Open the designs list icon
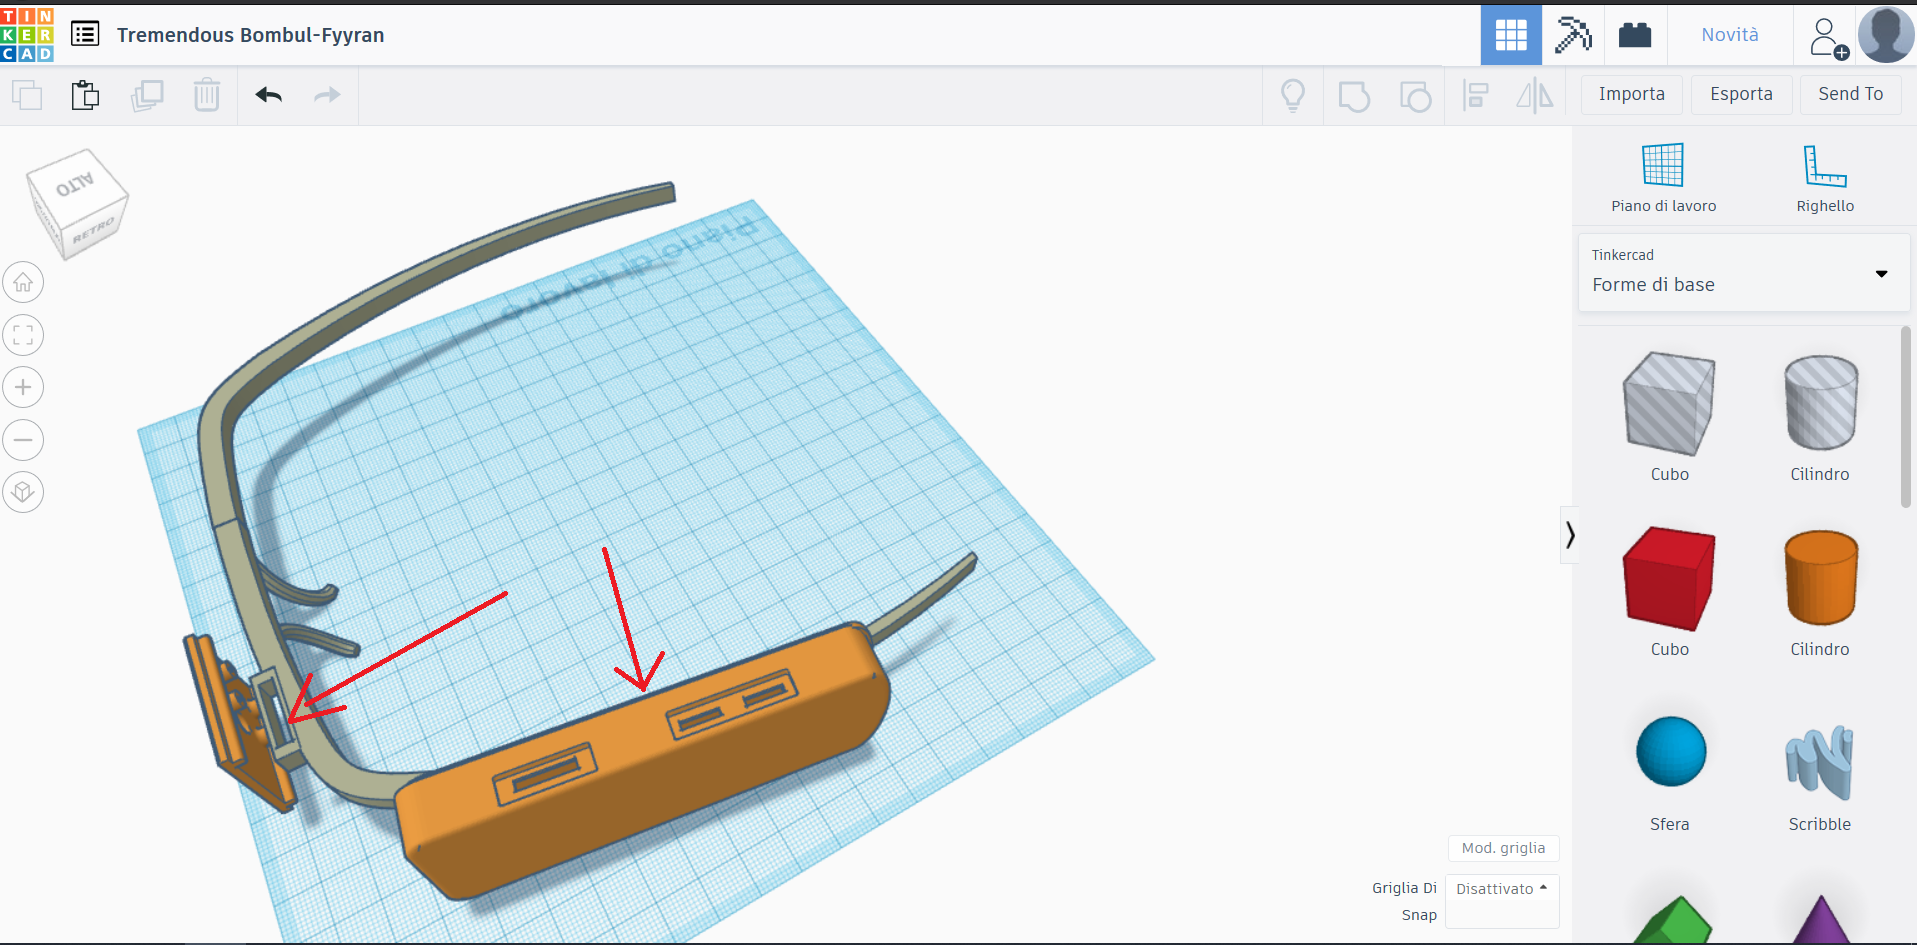 85,34
